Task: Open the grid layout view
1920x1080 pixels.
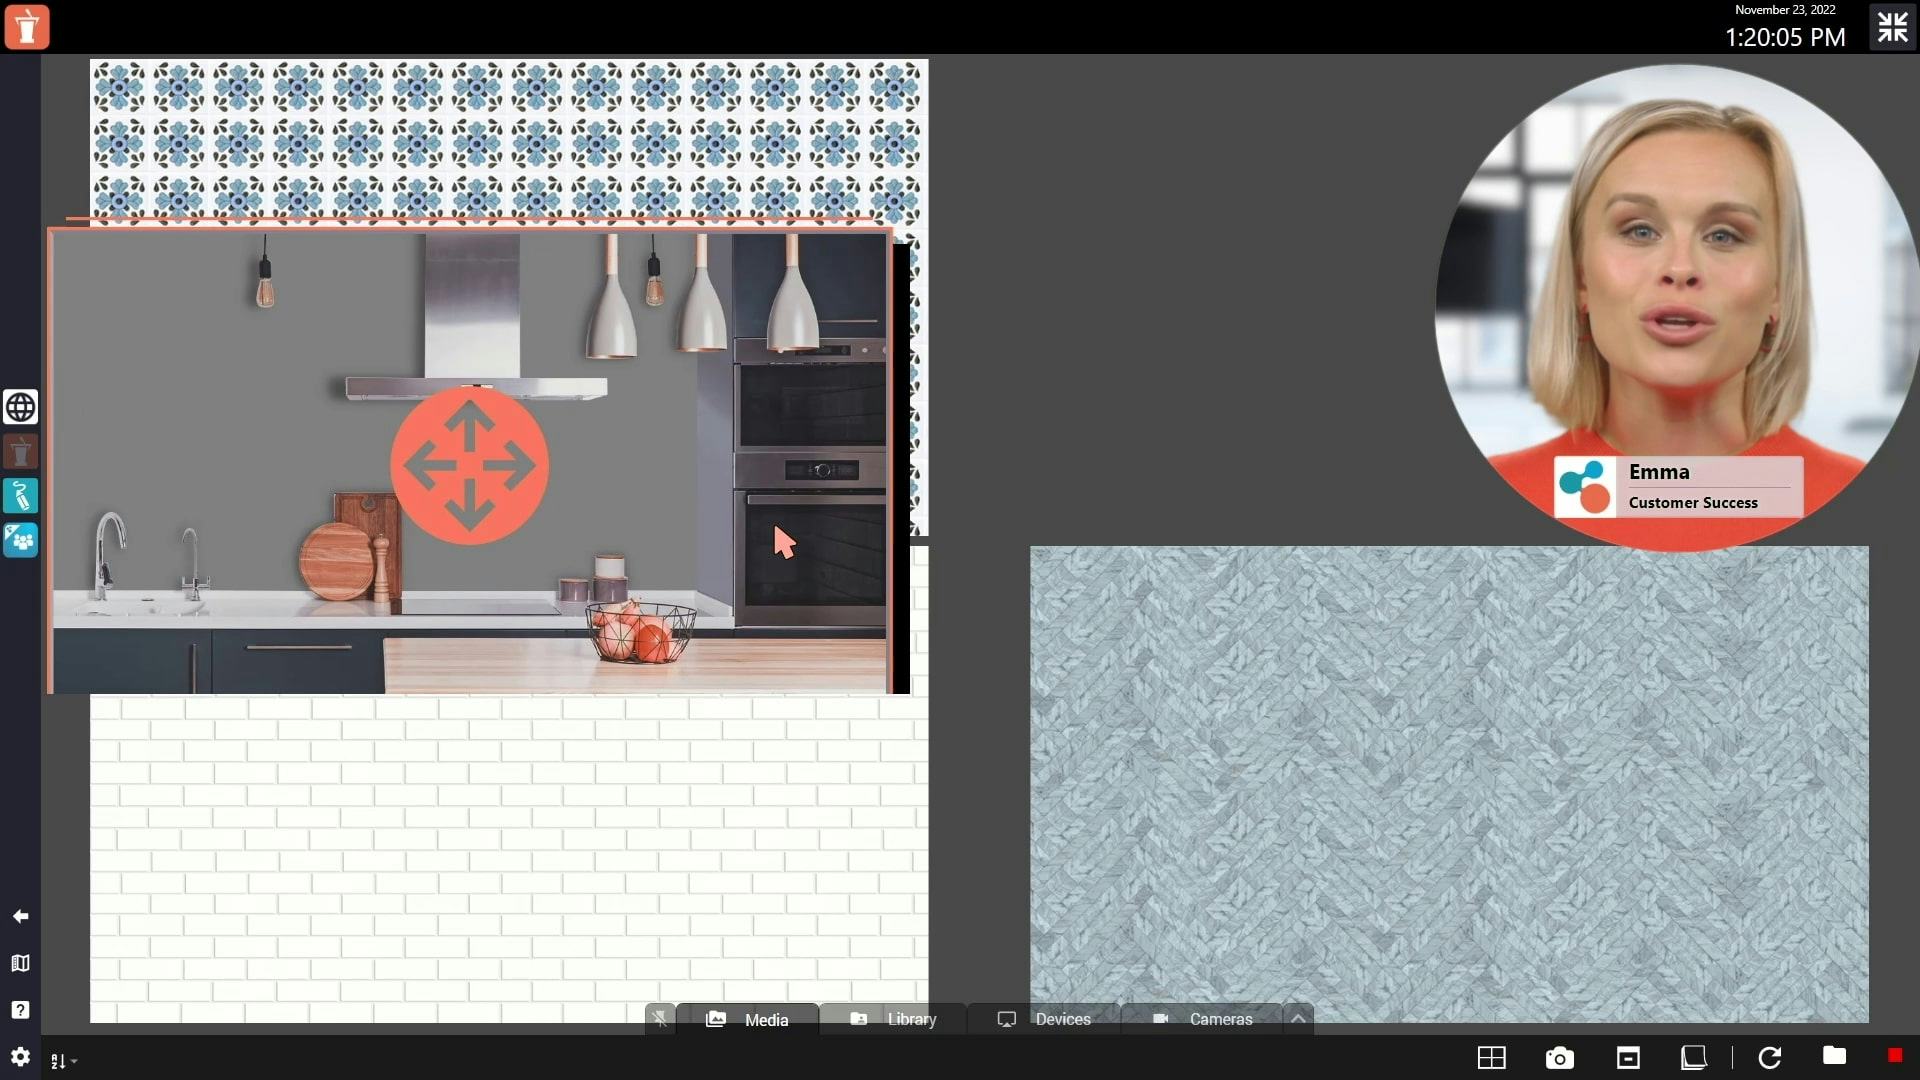Action: tap(1492, 1057)
